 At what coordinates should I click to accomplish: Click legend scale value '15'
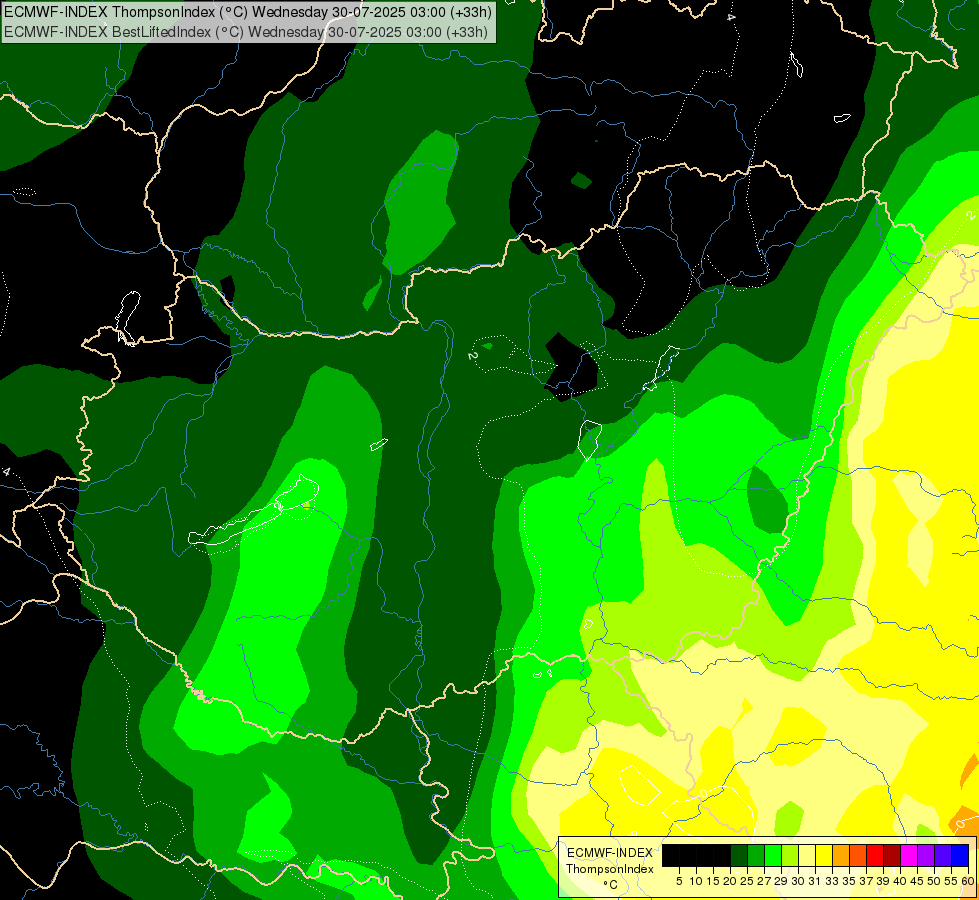coord(713,881)
